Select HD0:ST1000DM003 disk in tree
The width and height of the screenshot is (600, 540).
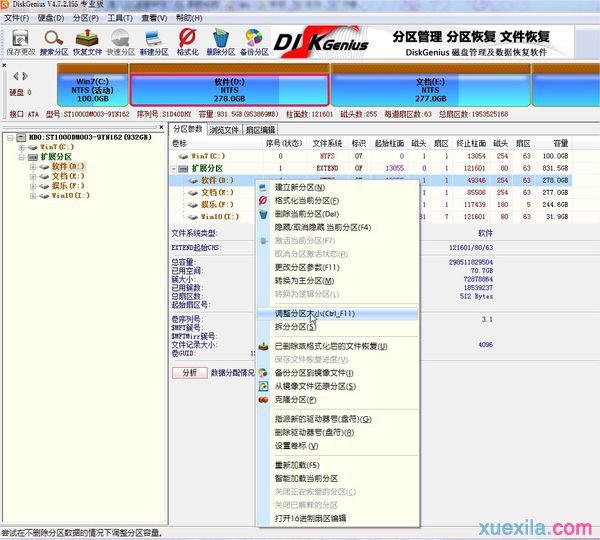(x=90, y=137)
